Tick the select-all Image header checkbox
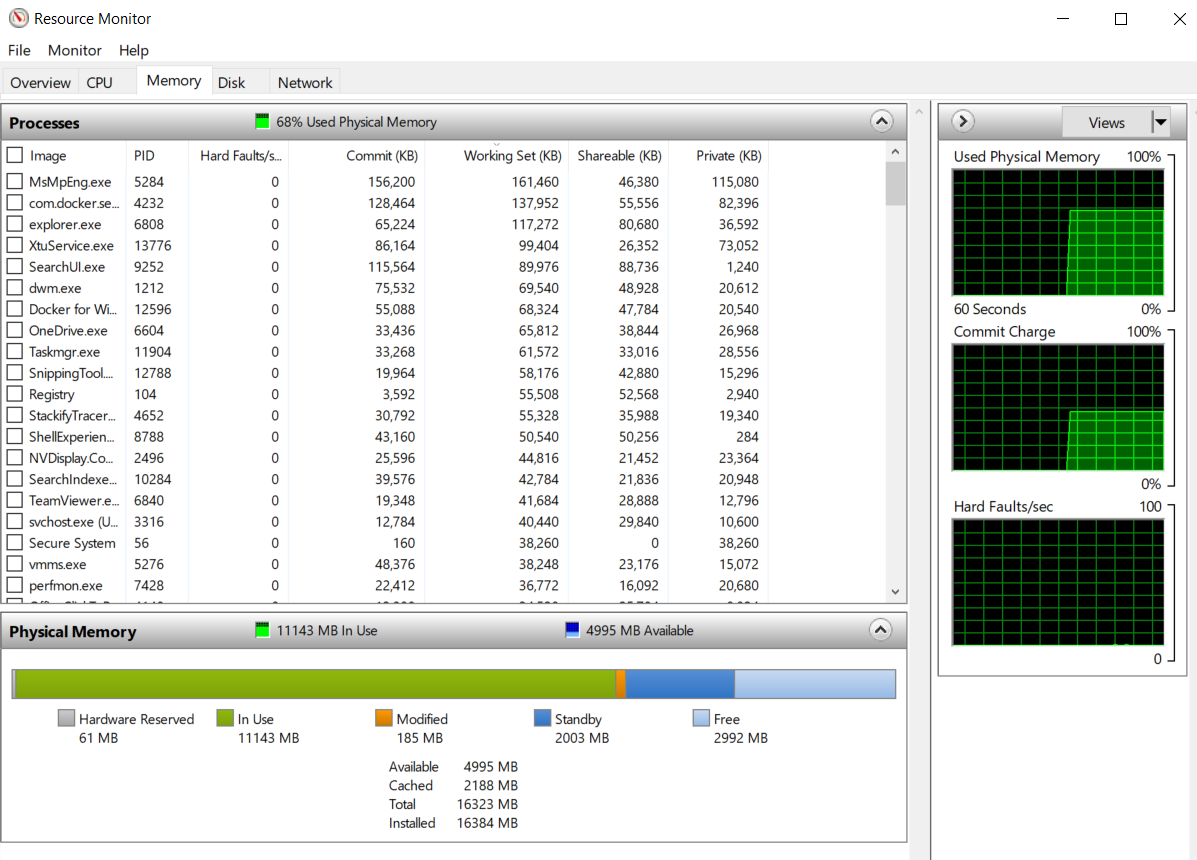Viewport: 1197px width, 860px height. pyautogui.click(x=15, y=155)
